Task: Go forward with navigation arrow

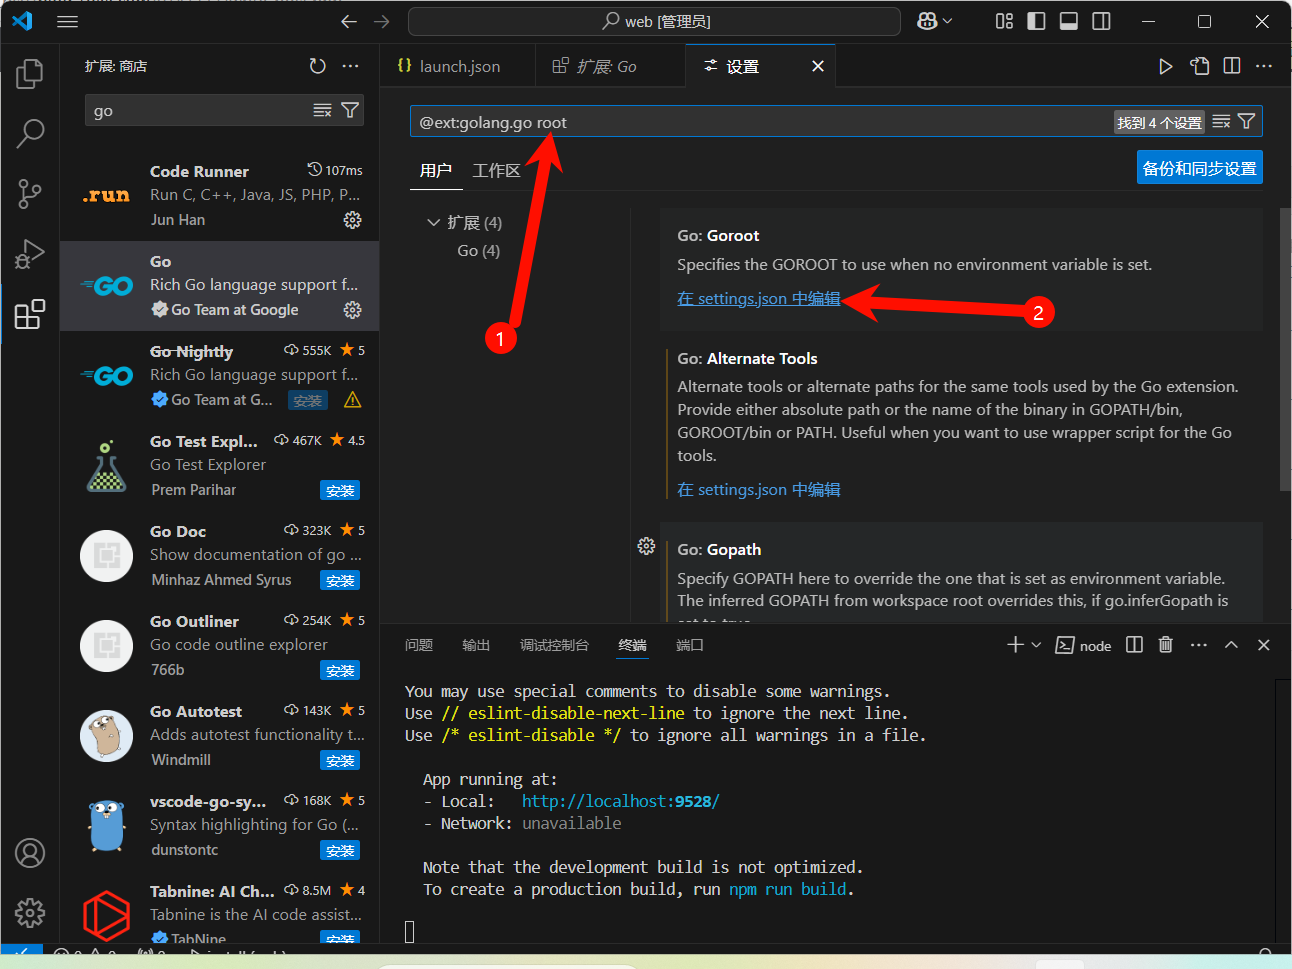Action: click(x=381, y=21)
